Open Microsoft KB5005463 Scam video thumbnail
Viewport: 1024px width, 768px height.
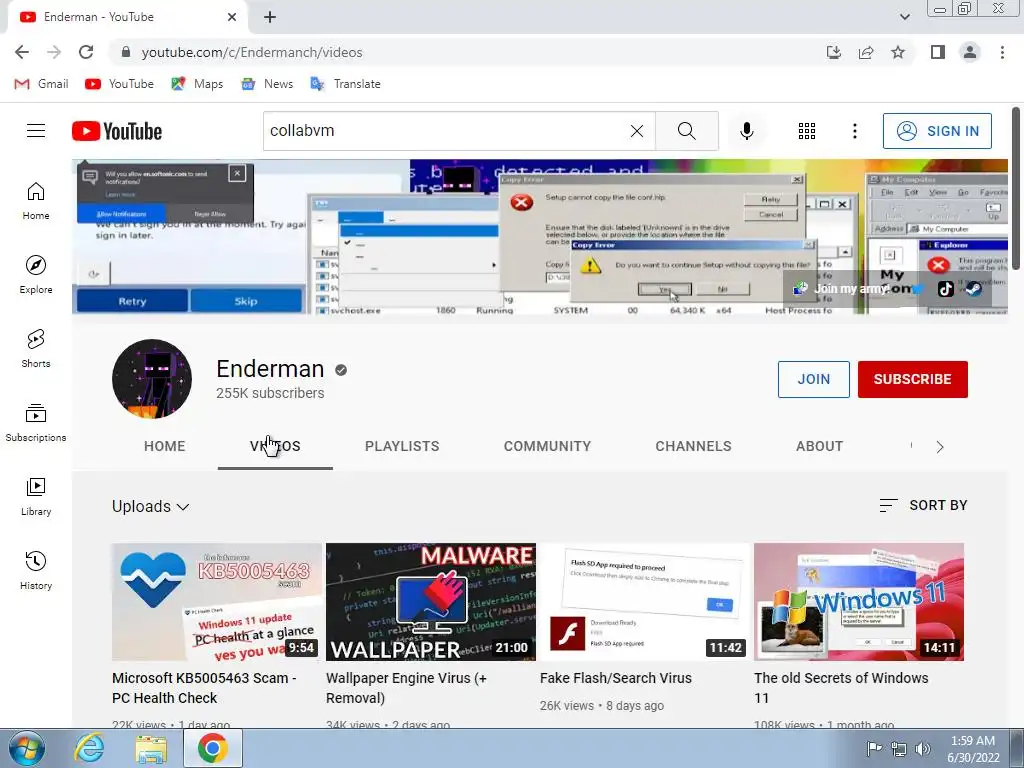pyautogui.click(x=217, y=602)
